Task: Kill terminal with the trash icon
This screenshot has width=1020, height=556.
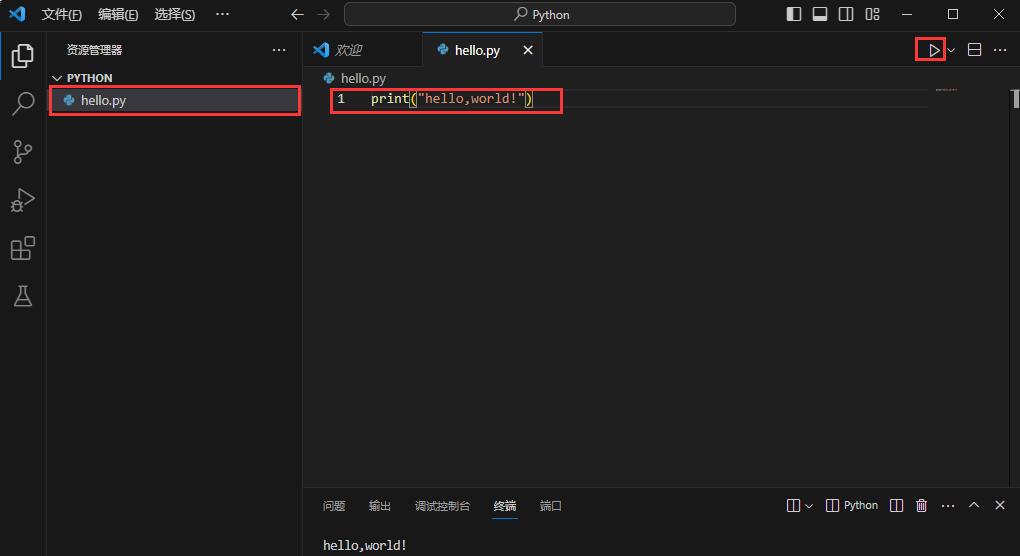Action: (922, 506)
